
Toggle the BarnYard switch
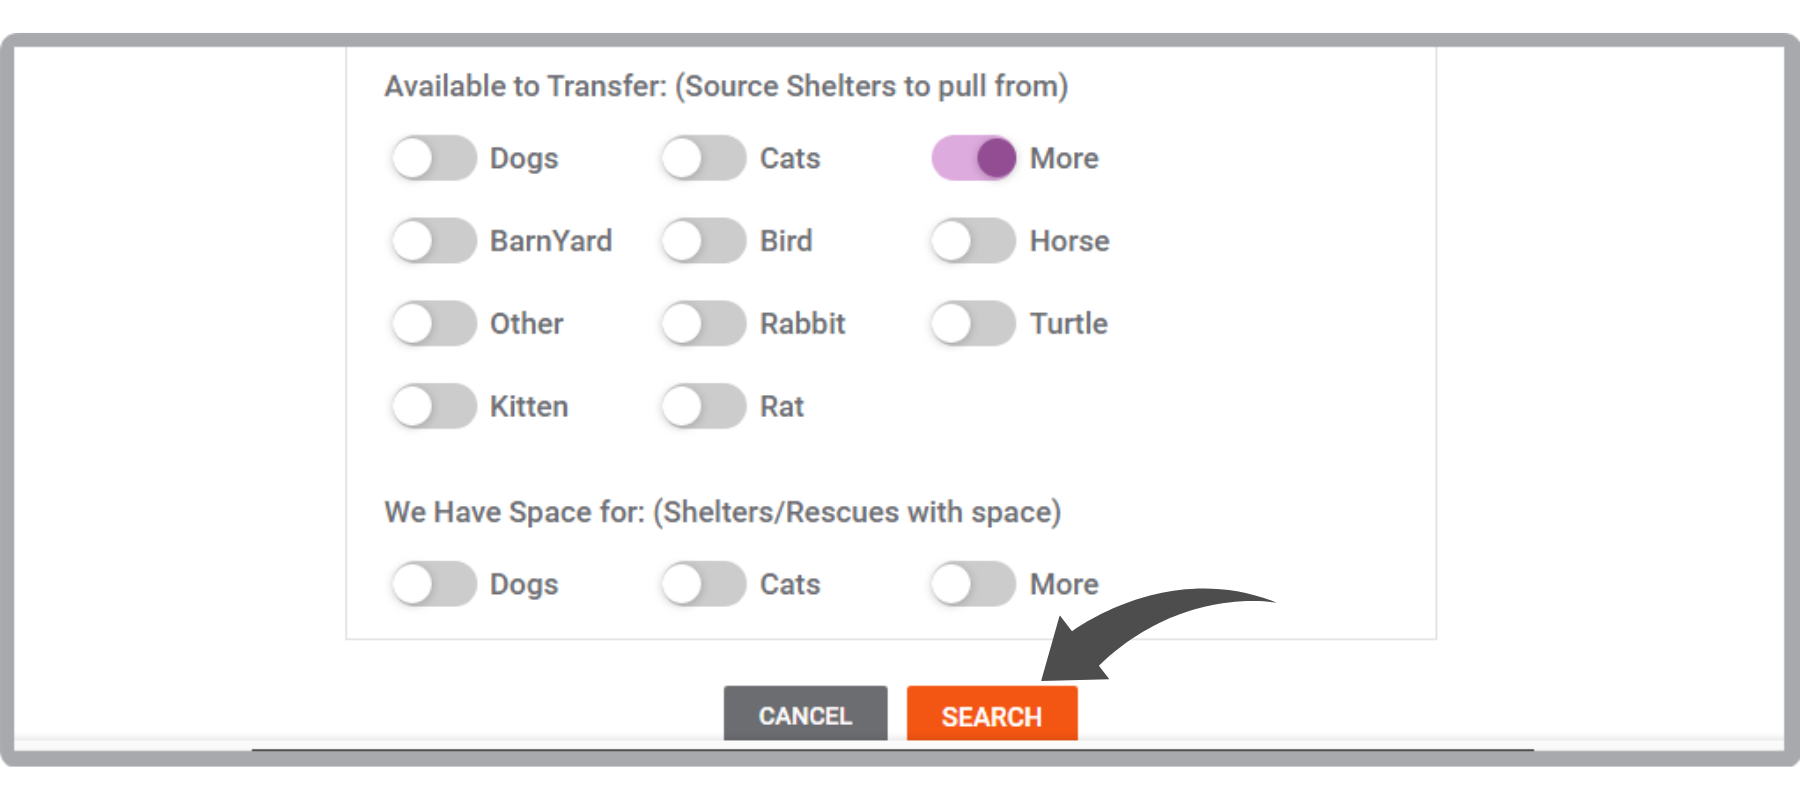pyautogui.click(x=433, y=241)
